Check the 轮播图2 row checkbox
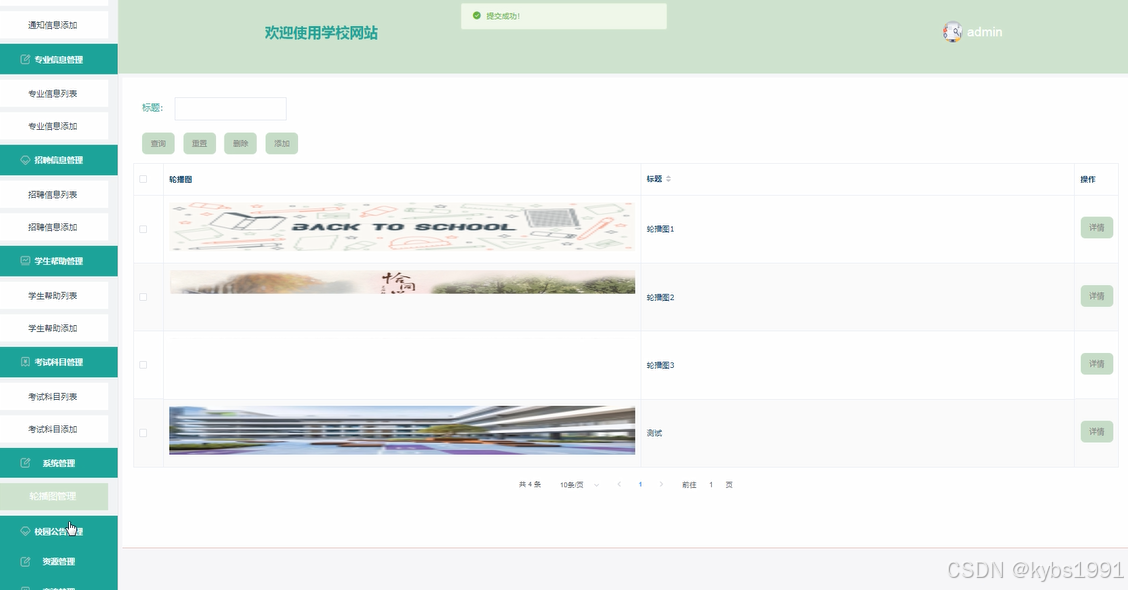1128x590 pixels. point(143,297)
